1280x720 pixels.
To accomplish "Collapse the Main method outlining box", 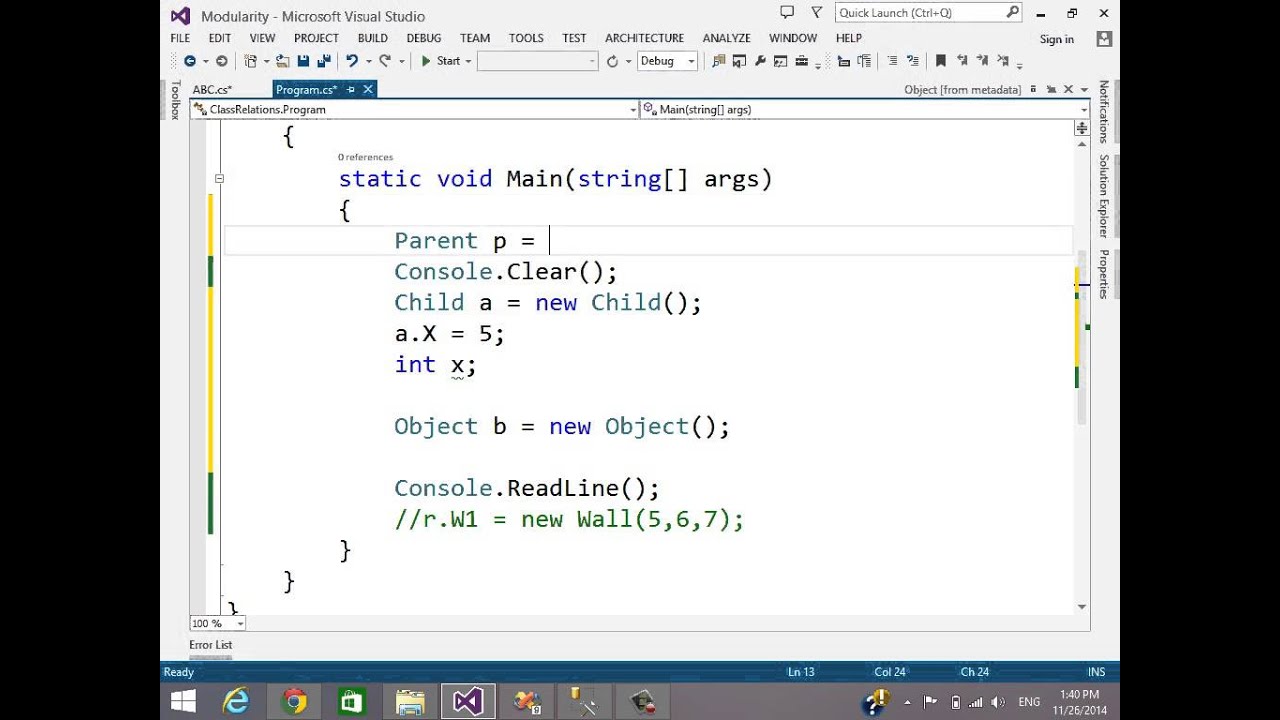I will point(219,179).
